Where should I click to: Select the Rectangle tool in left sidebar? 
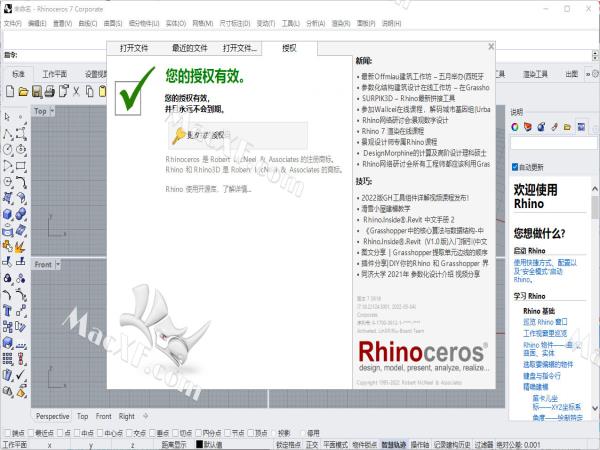[x=21, y=166]
